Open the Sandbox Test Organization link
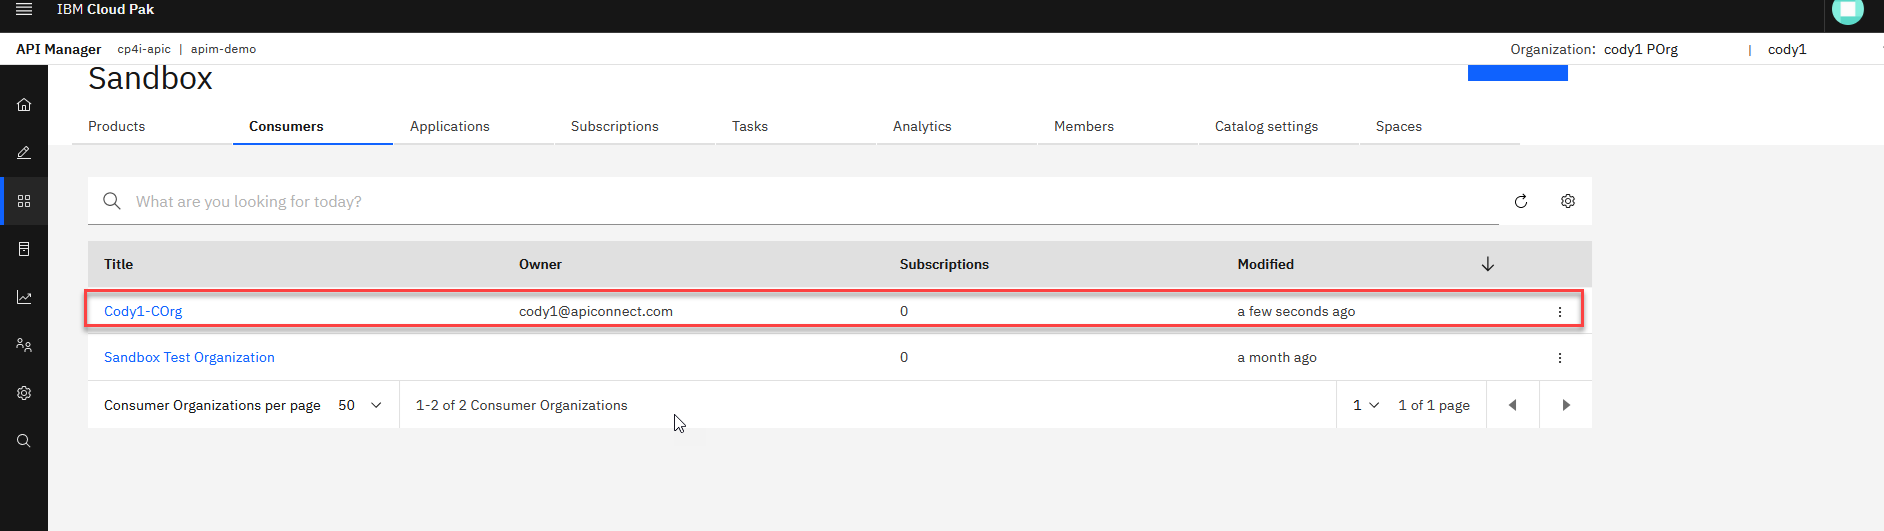 (189, 357)
